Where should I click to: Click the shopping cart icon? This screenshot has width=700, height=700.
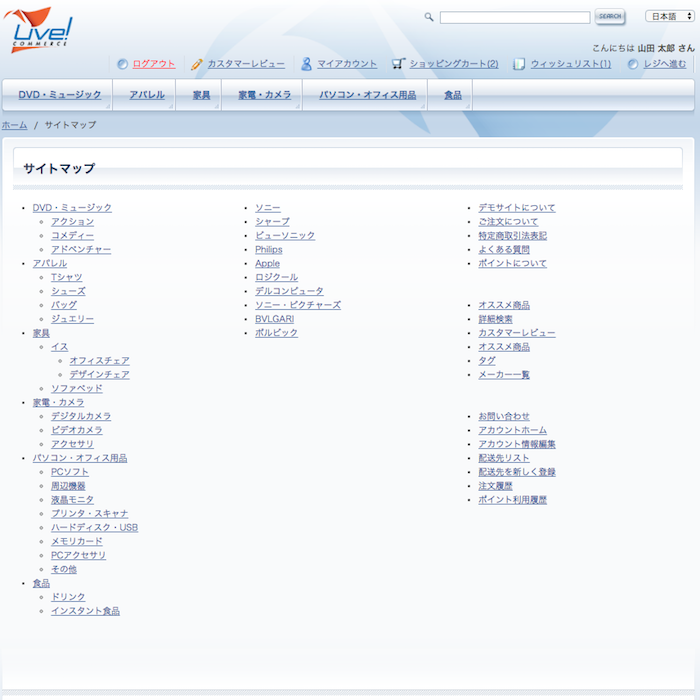pyautogui.click(x=398, y=64)
